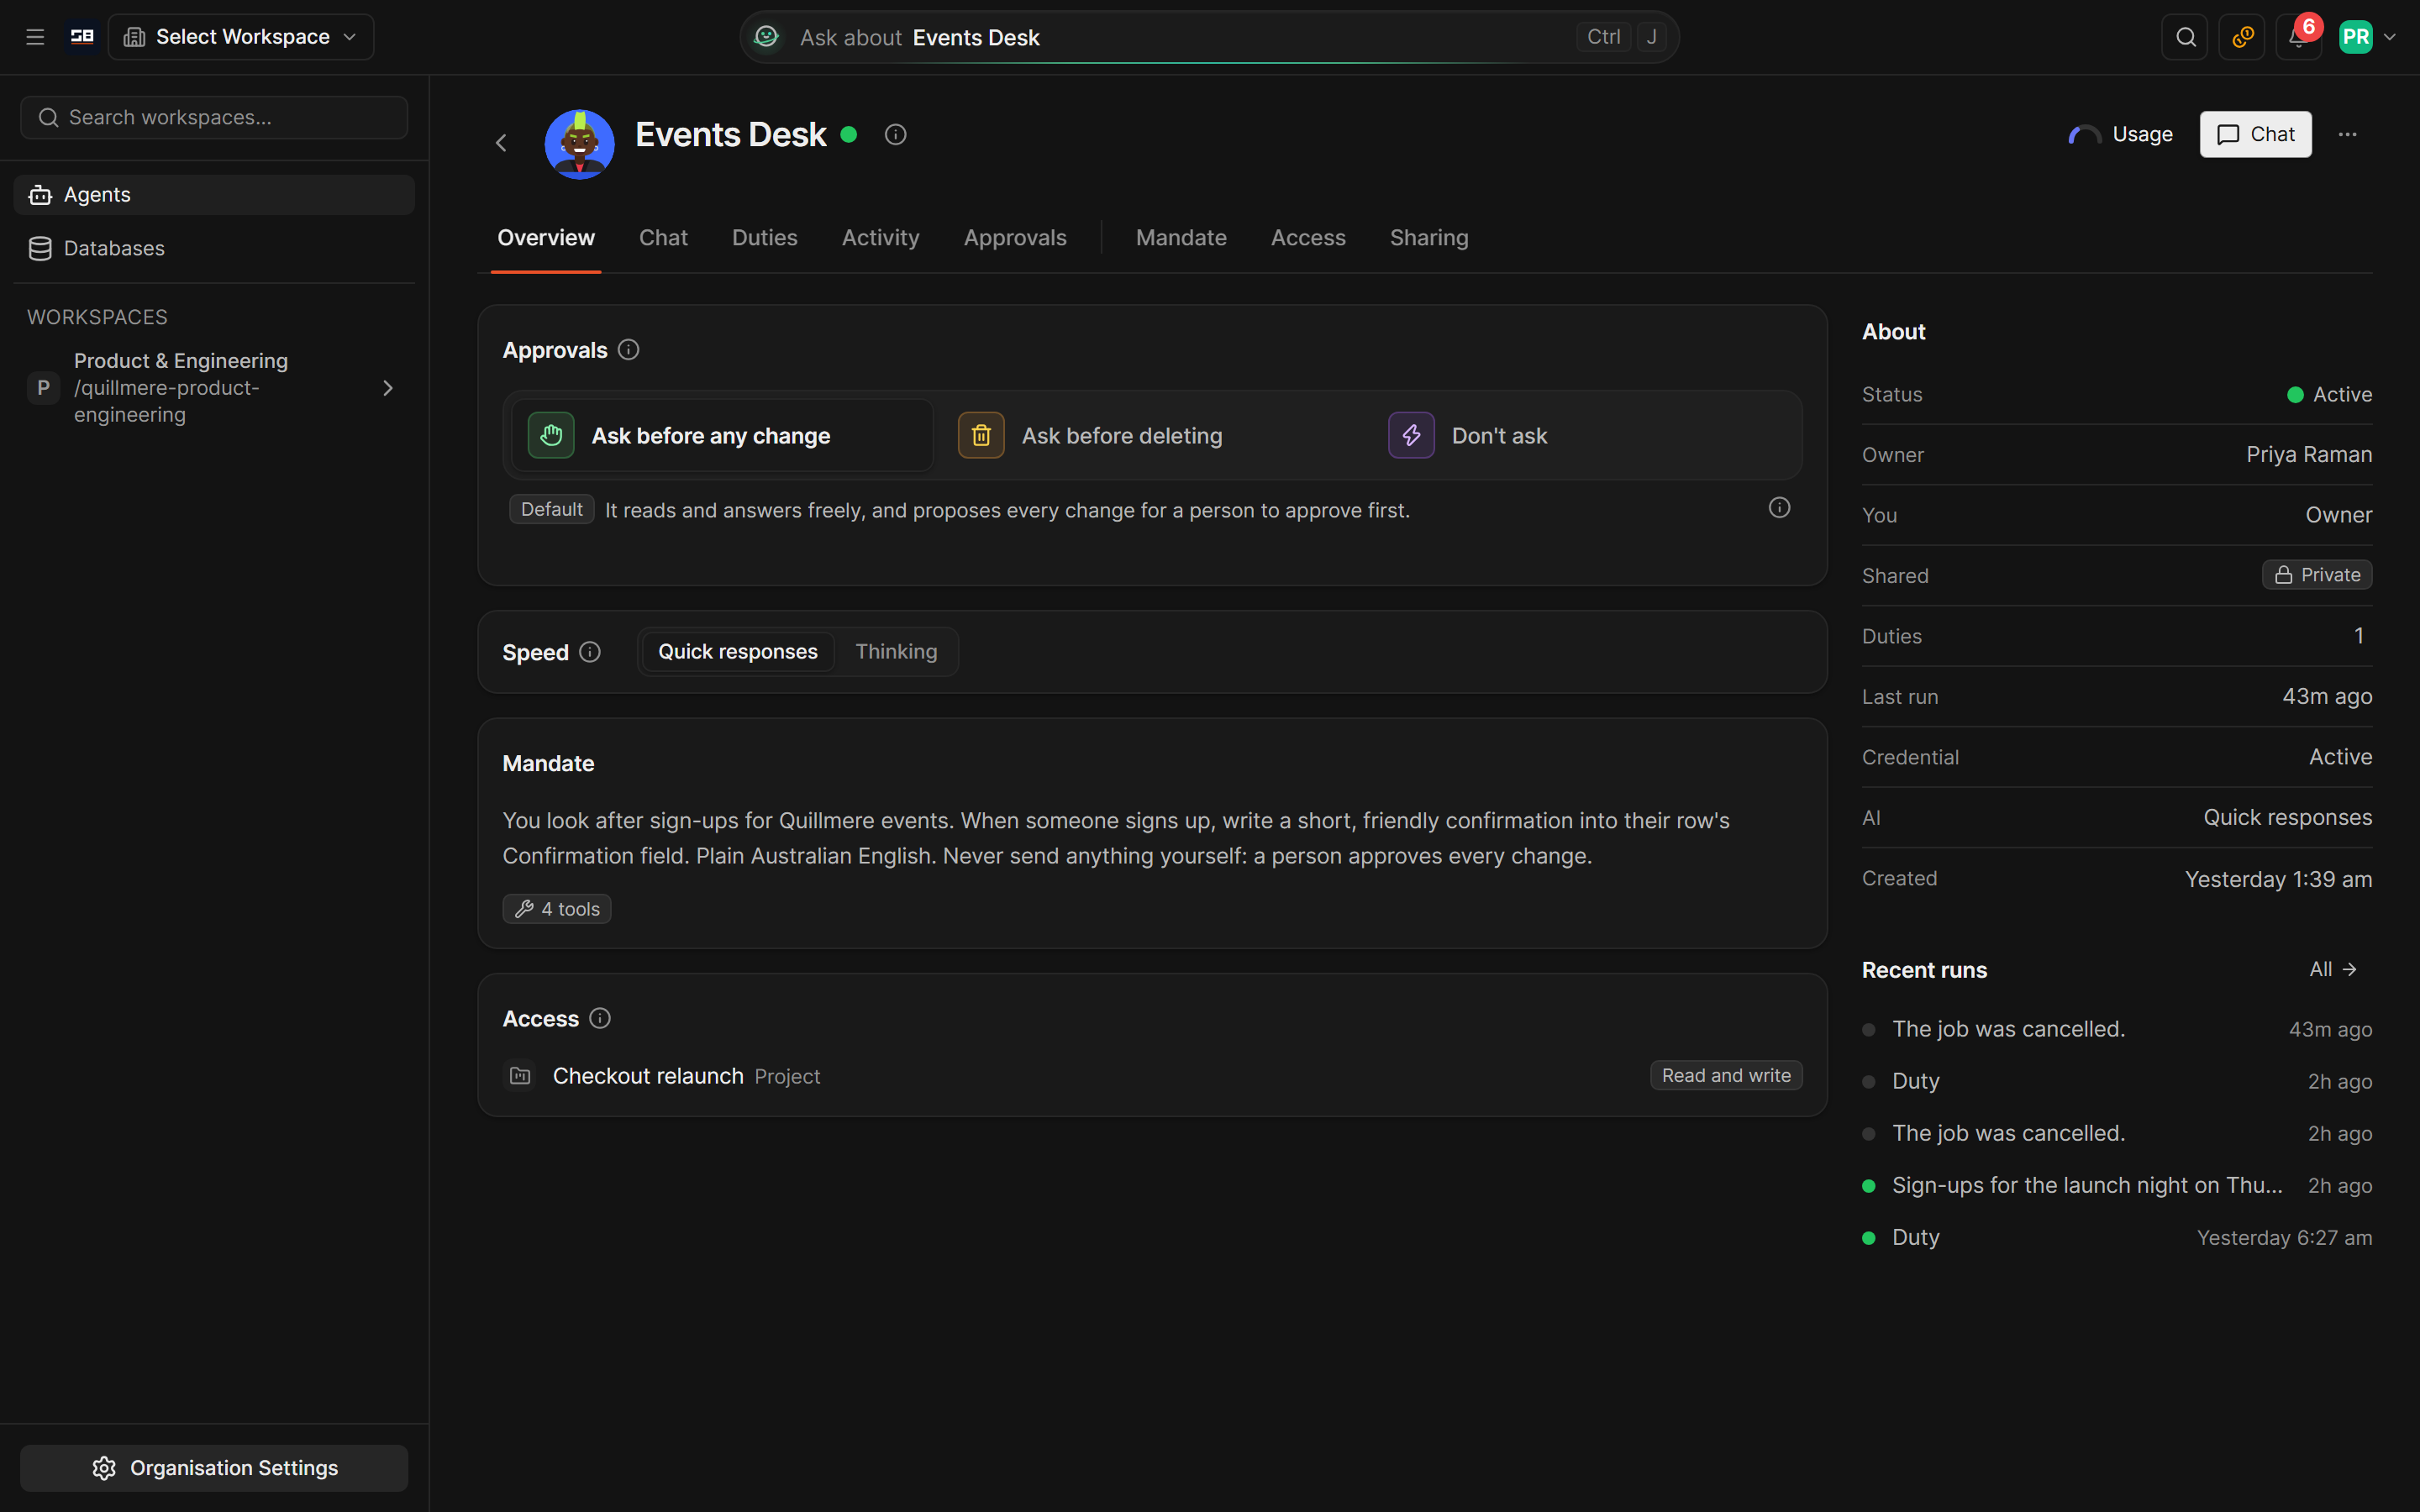Open the Mandate tab
The width and height of the screenshot is (2420, 1512).
click(1181, 238)
